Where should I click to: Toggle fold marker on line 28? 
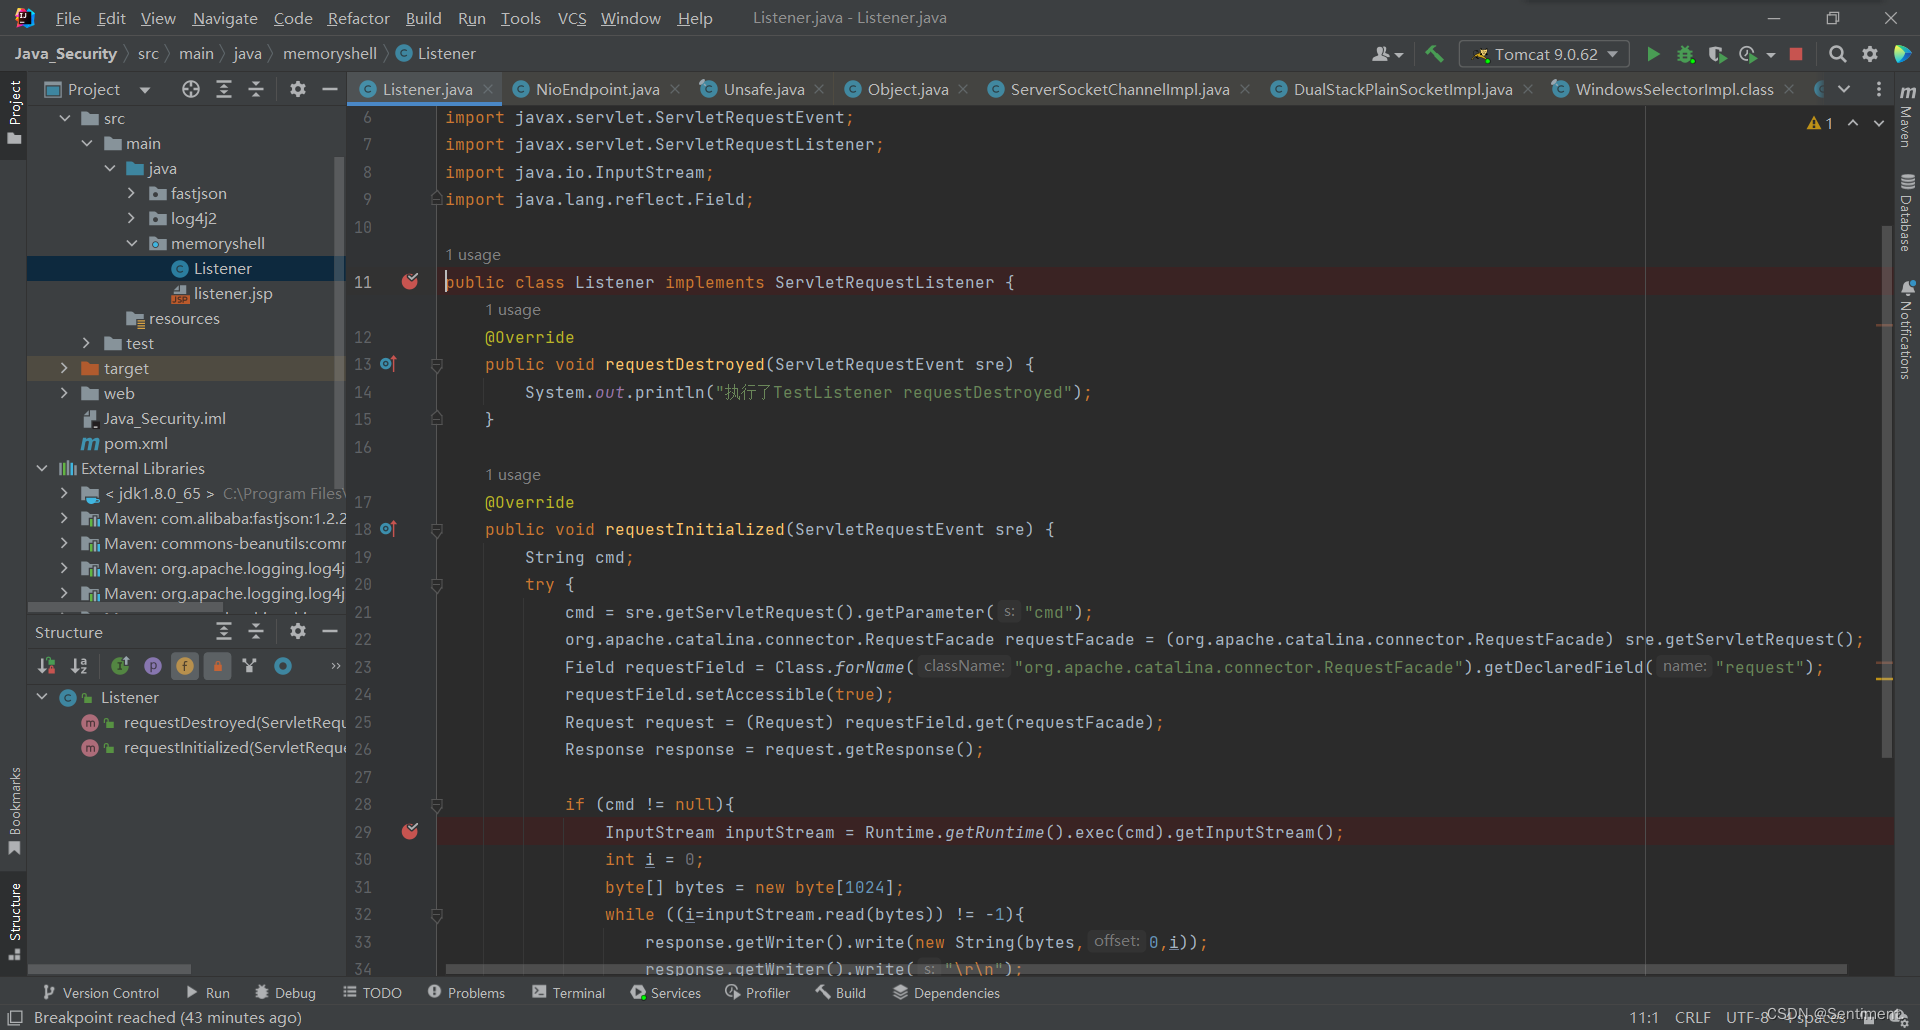pos(437,804)
